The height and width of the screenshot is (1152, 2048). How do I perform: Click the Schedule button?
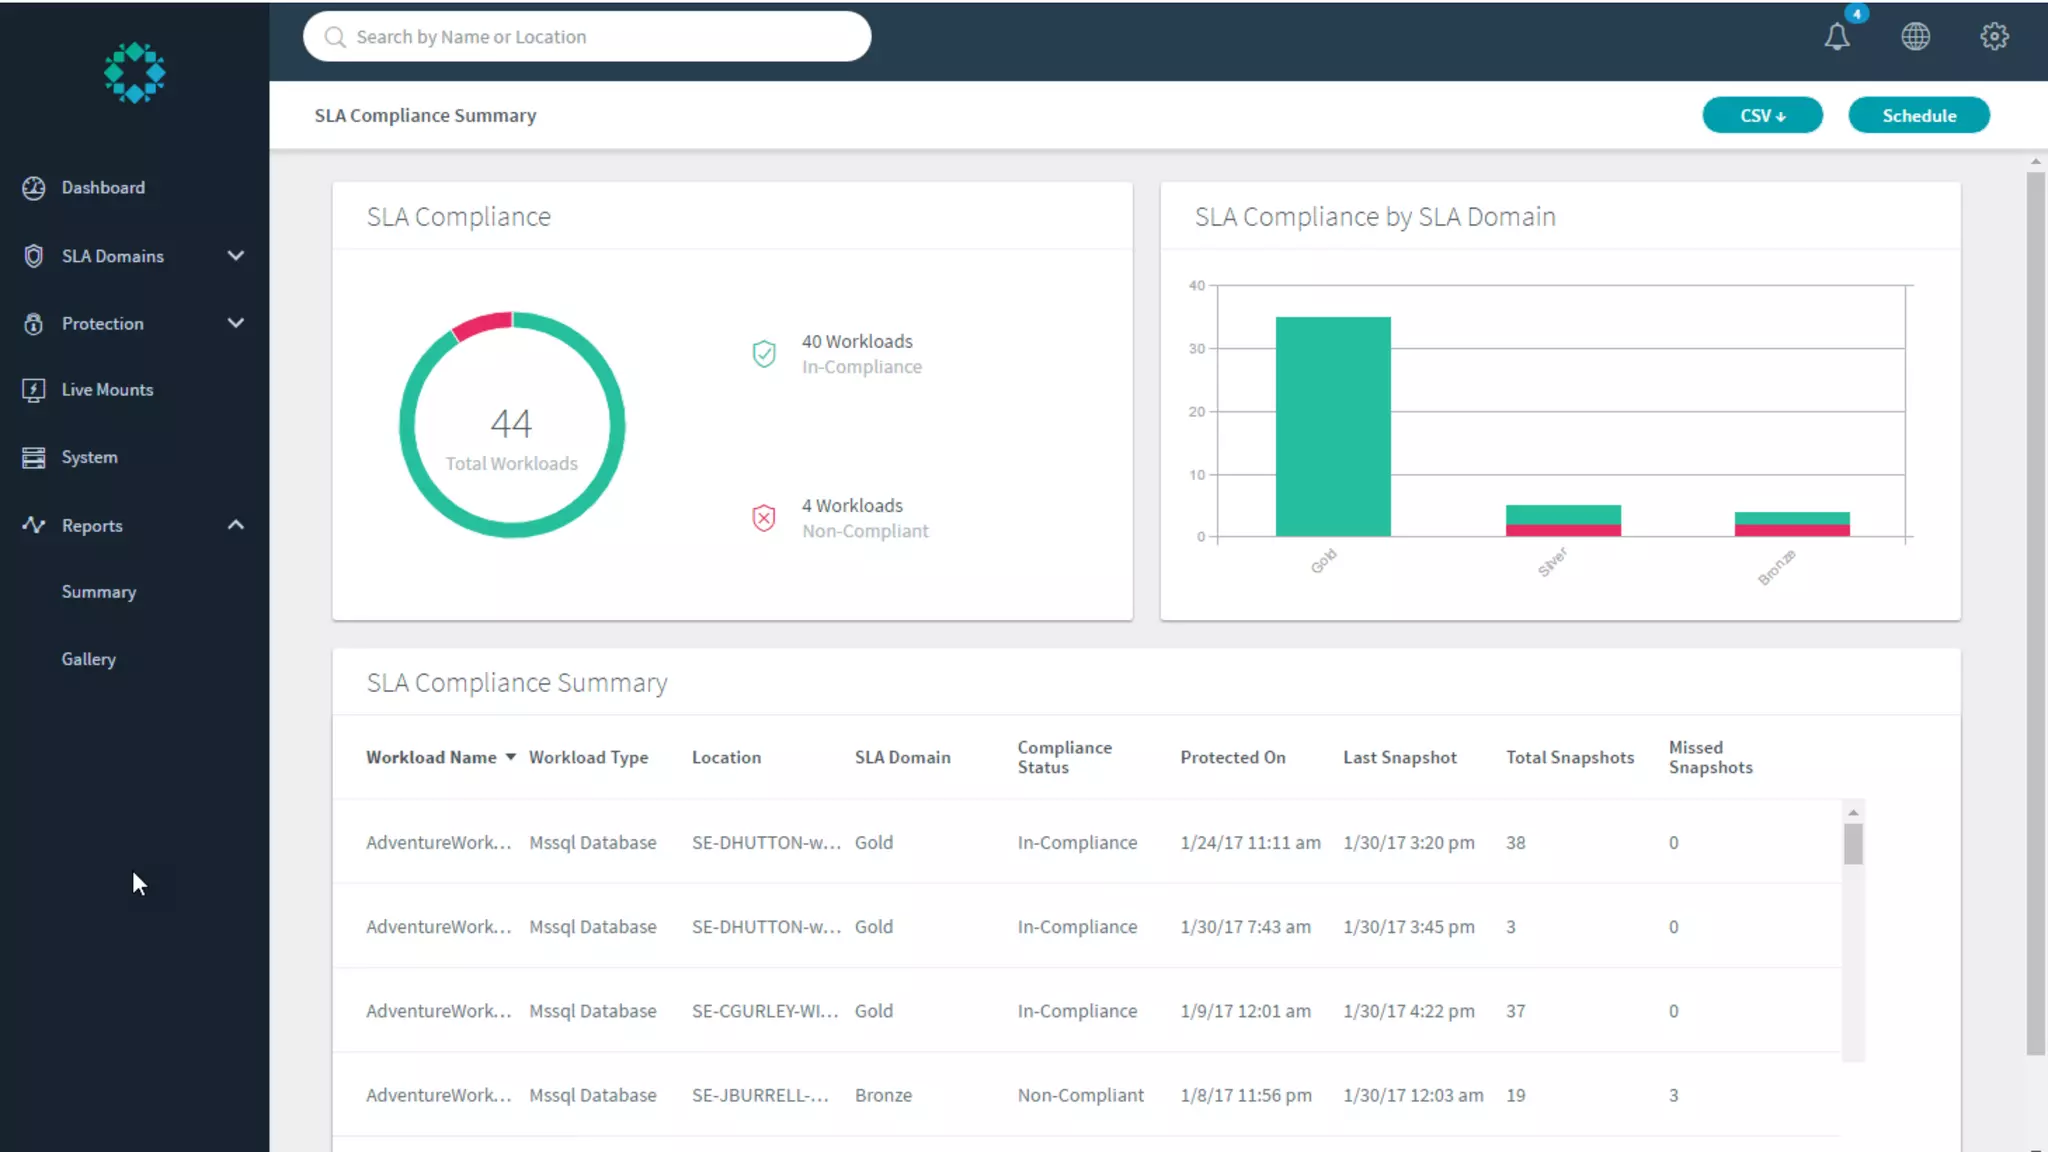point(1918,116)
